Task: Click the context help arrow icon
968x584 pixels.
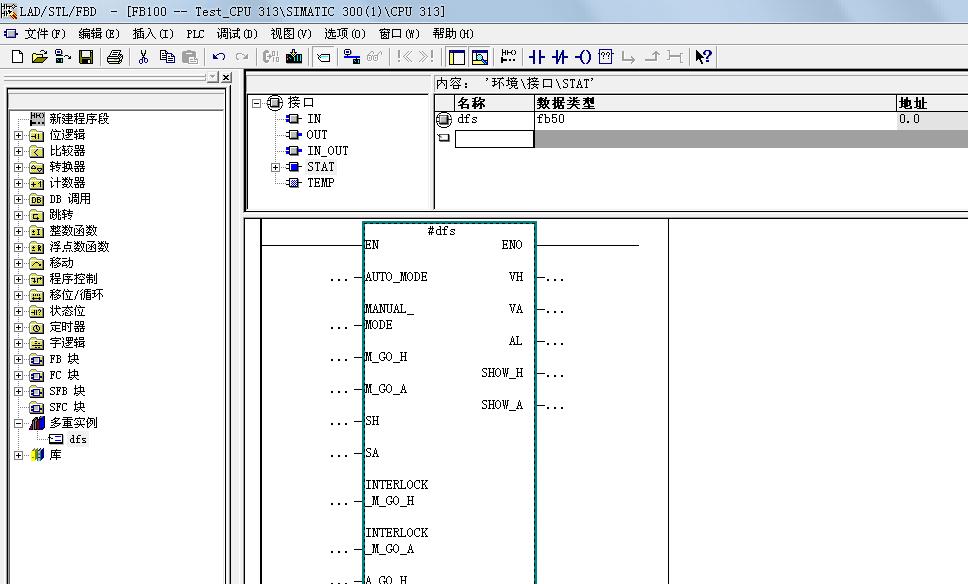Action: (x=703, y=57)
